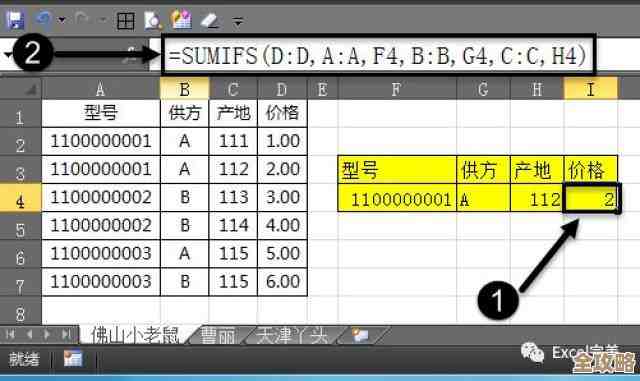Click yellow cell F4 with 1100000001
This screenshot has width=640, height=381.
pos(397,198)
